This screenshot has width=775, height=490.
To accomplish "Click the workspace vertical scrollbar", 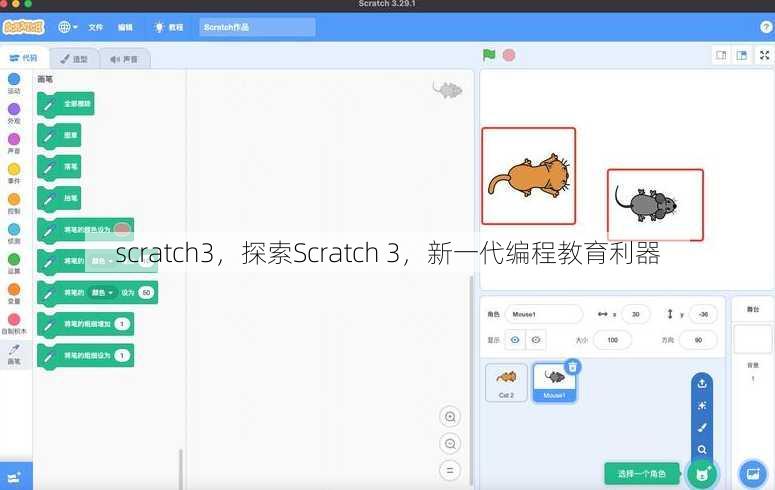I will tap(471, 381).
